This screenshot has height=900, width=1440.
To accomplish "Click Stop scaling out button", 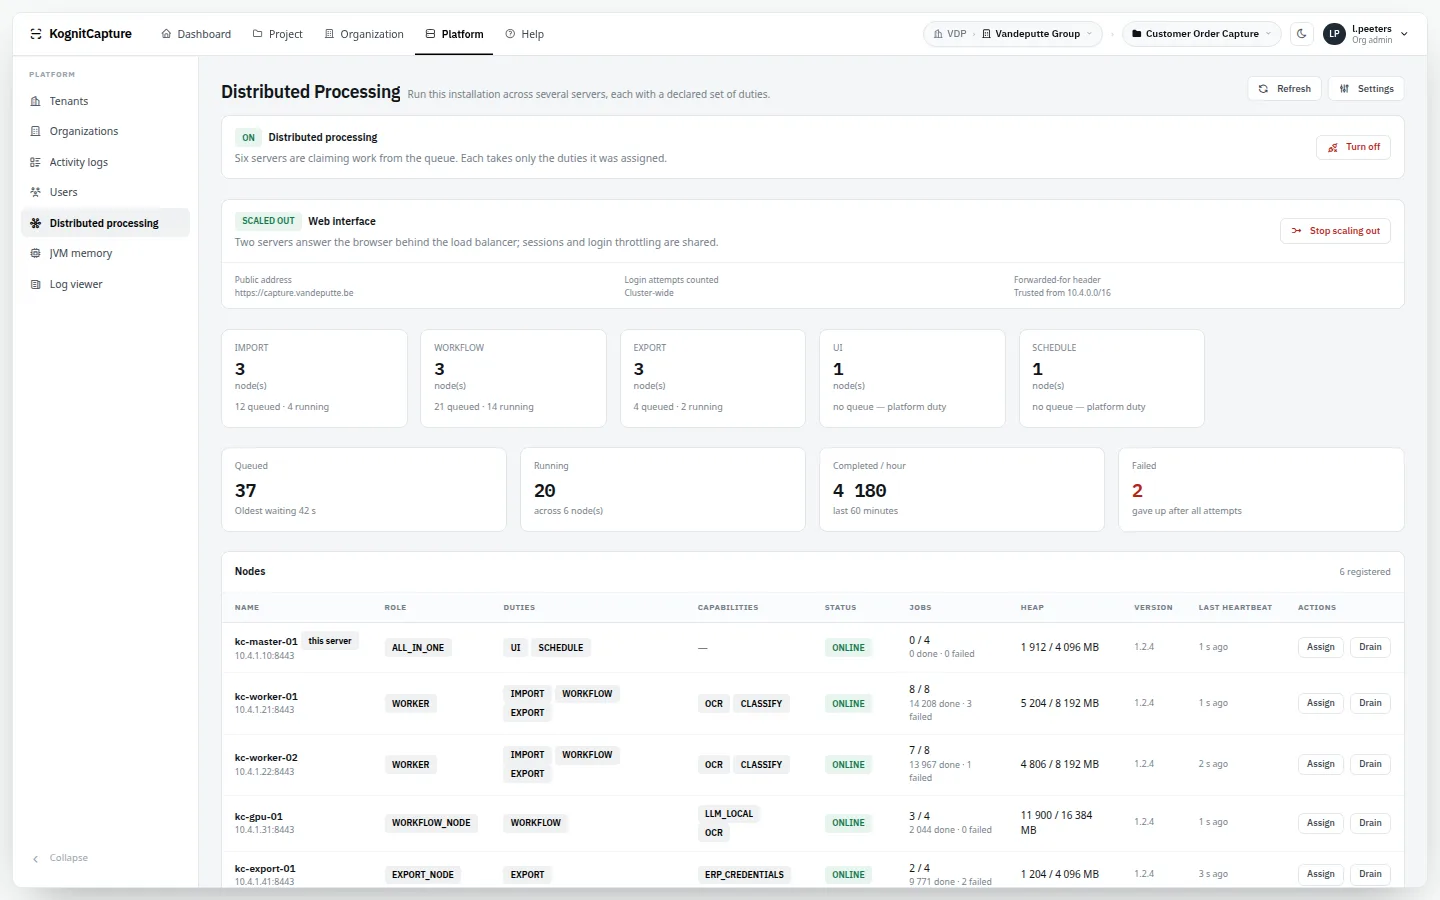I will click(1335, 231).
